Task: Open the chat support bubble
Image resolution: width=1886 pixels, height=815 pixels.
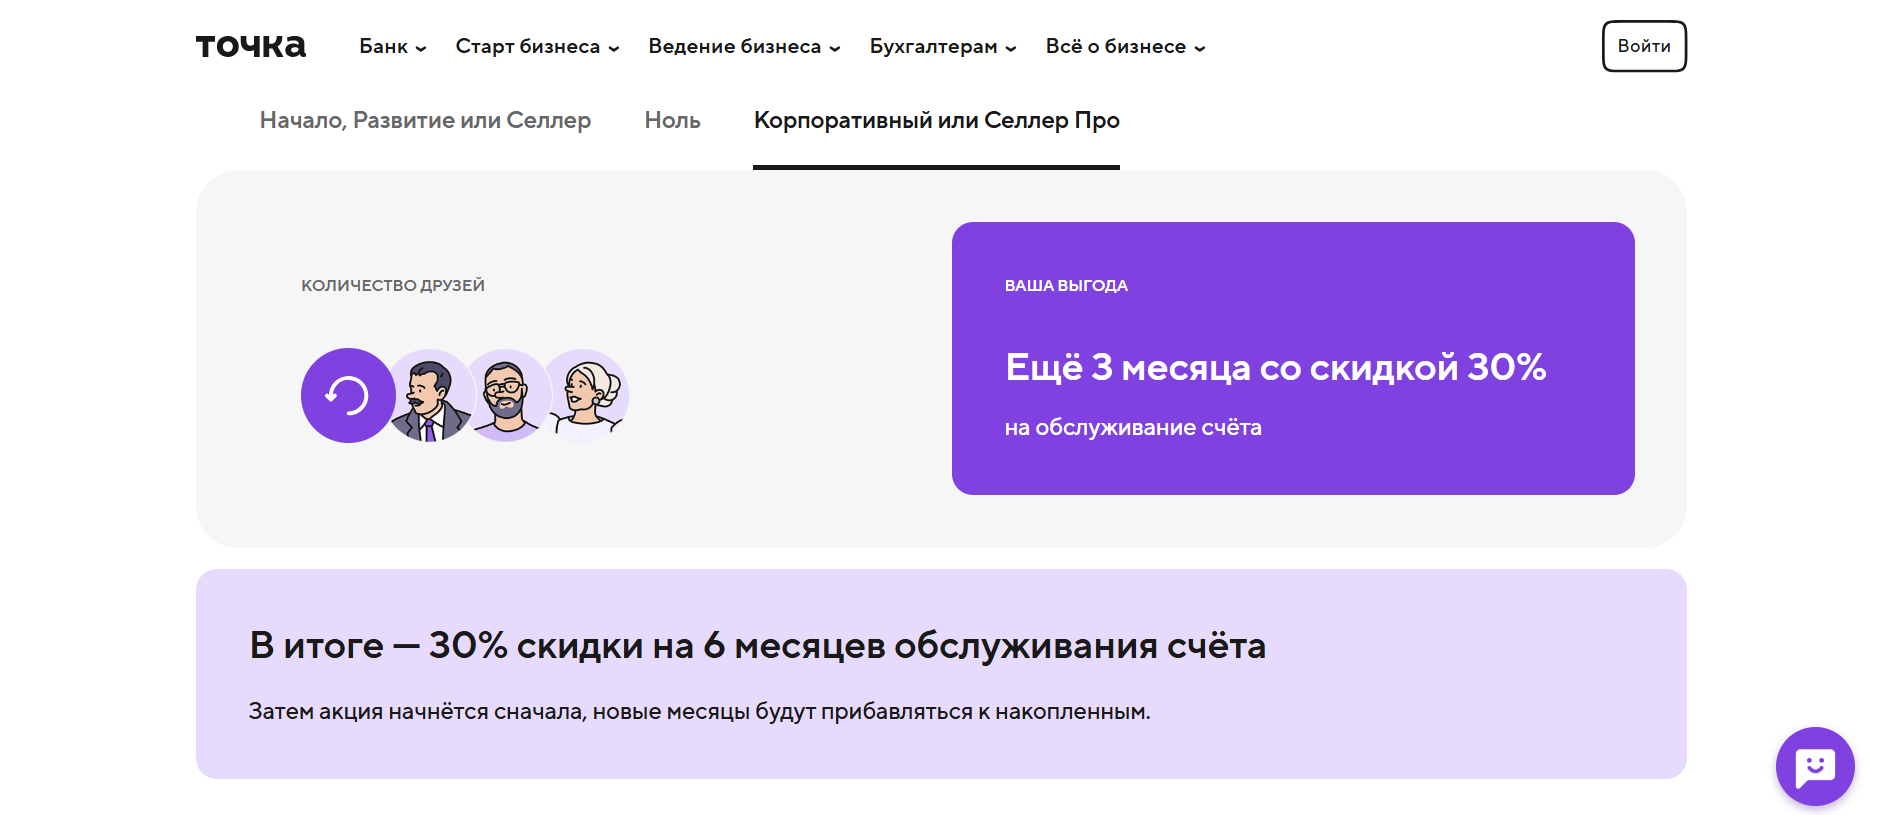Action: [x=1815, y=766]
